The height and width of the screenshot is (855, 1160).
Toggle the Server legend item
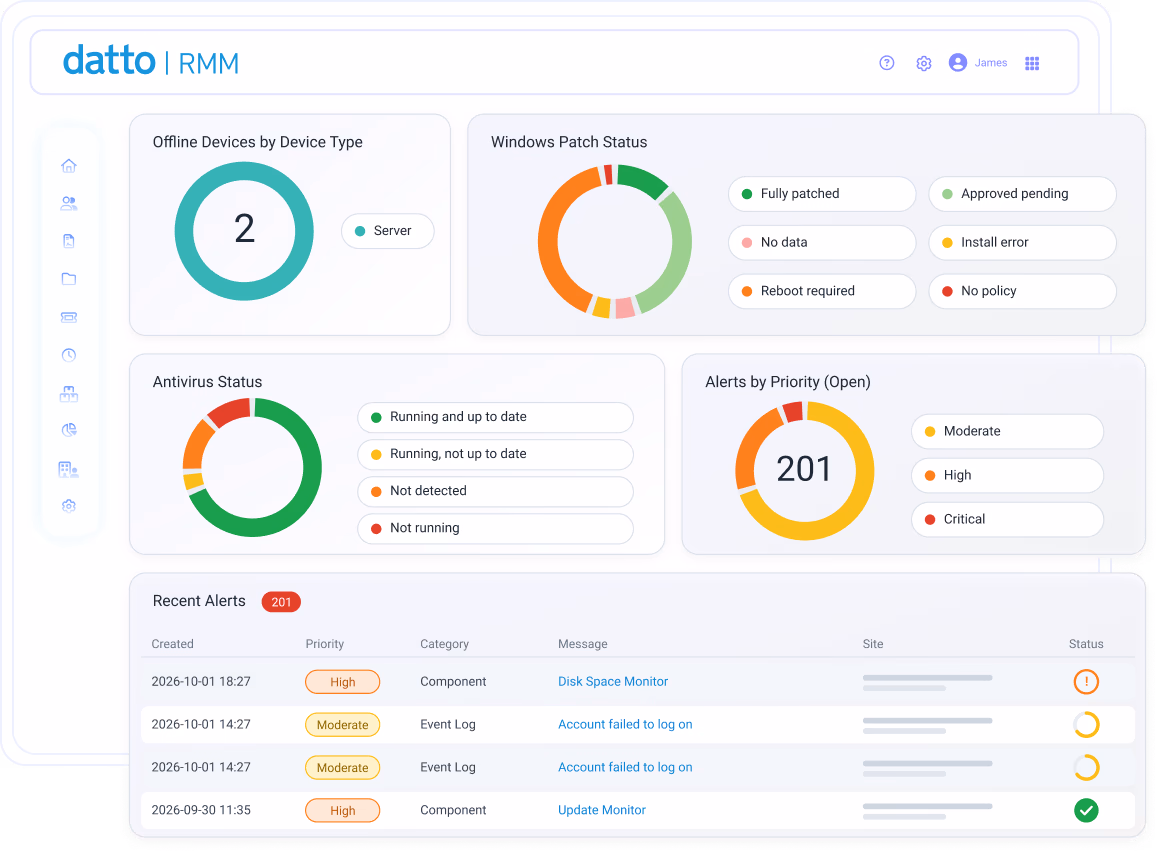(x=388, y=231)
